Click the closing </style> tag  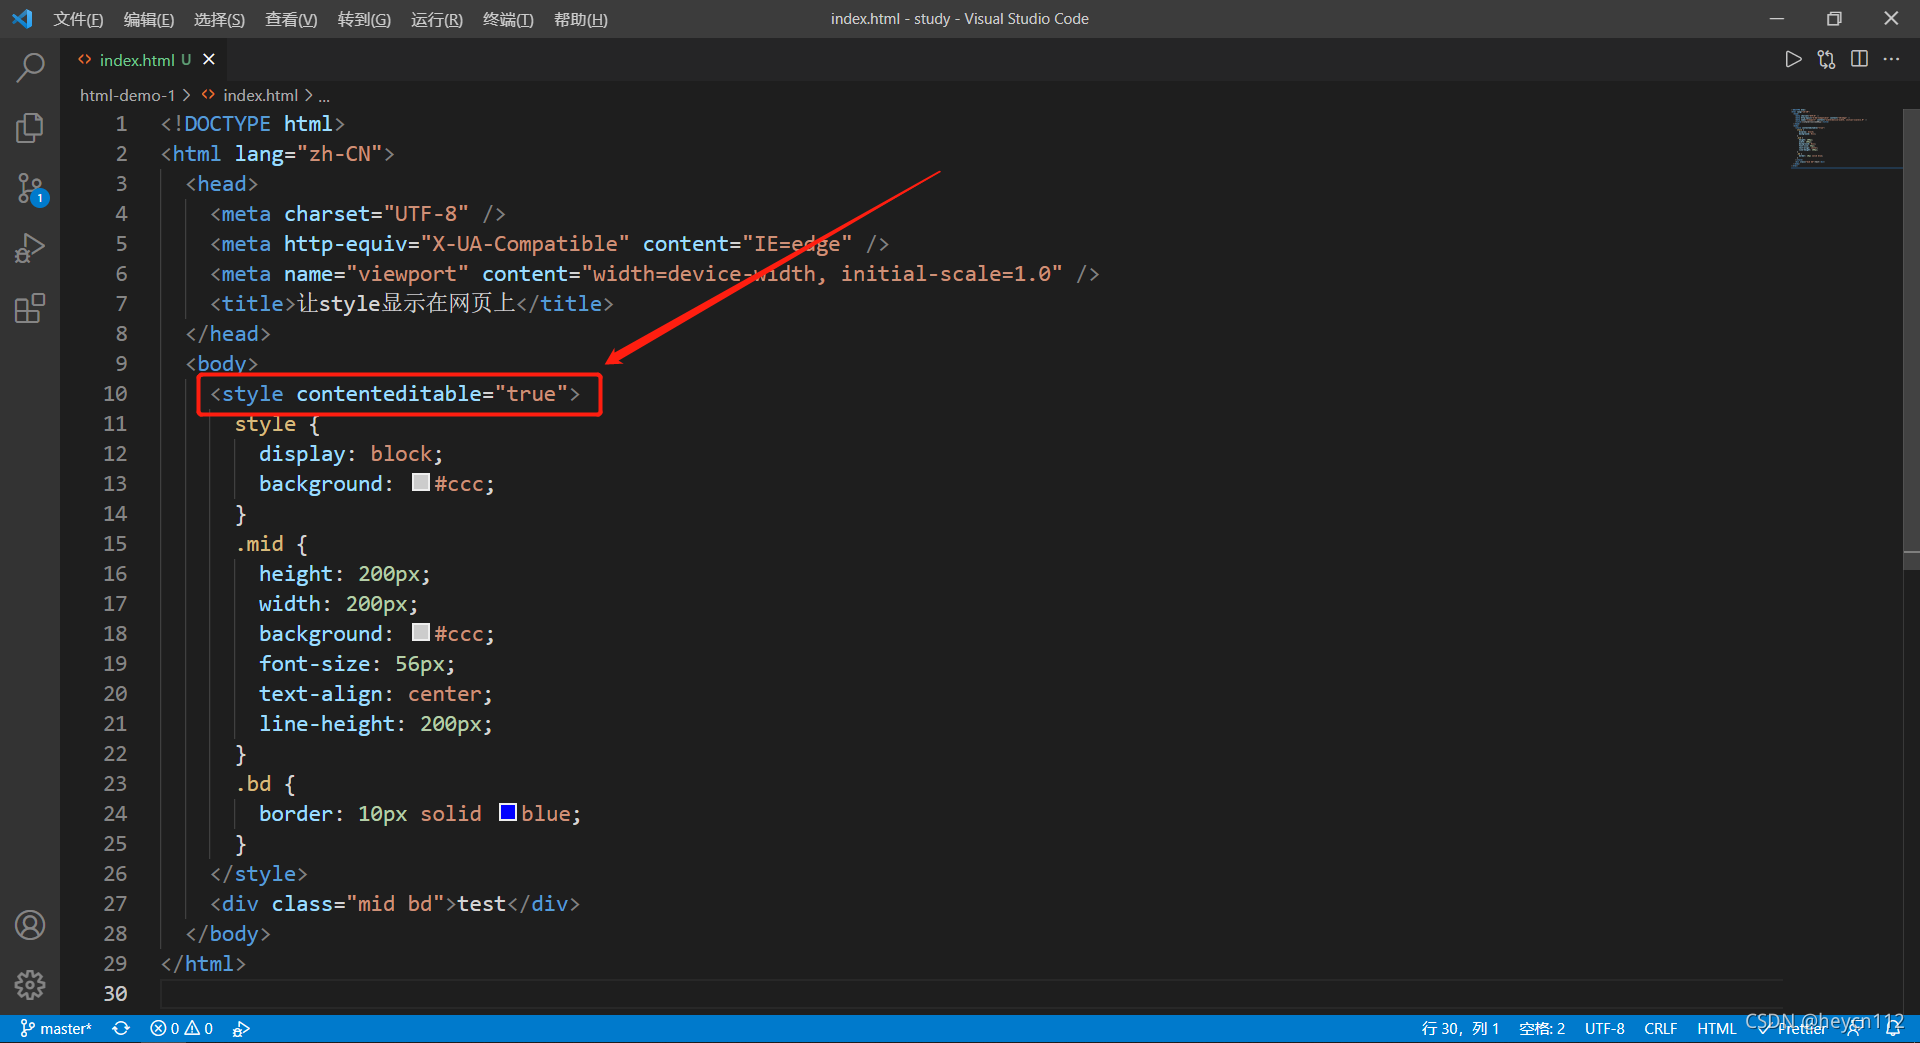tap(258, 874)
